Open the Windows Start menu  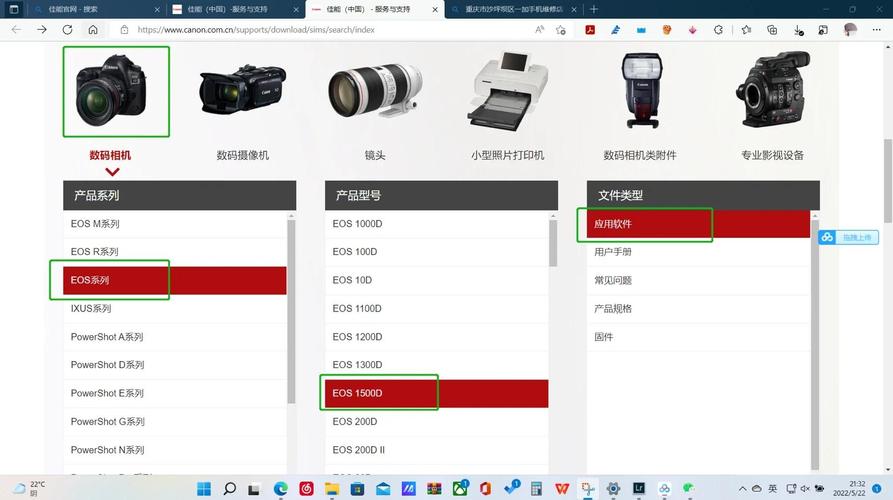[x=204, y=489]
